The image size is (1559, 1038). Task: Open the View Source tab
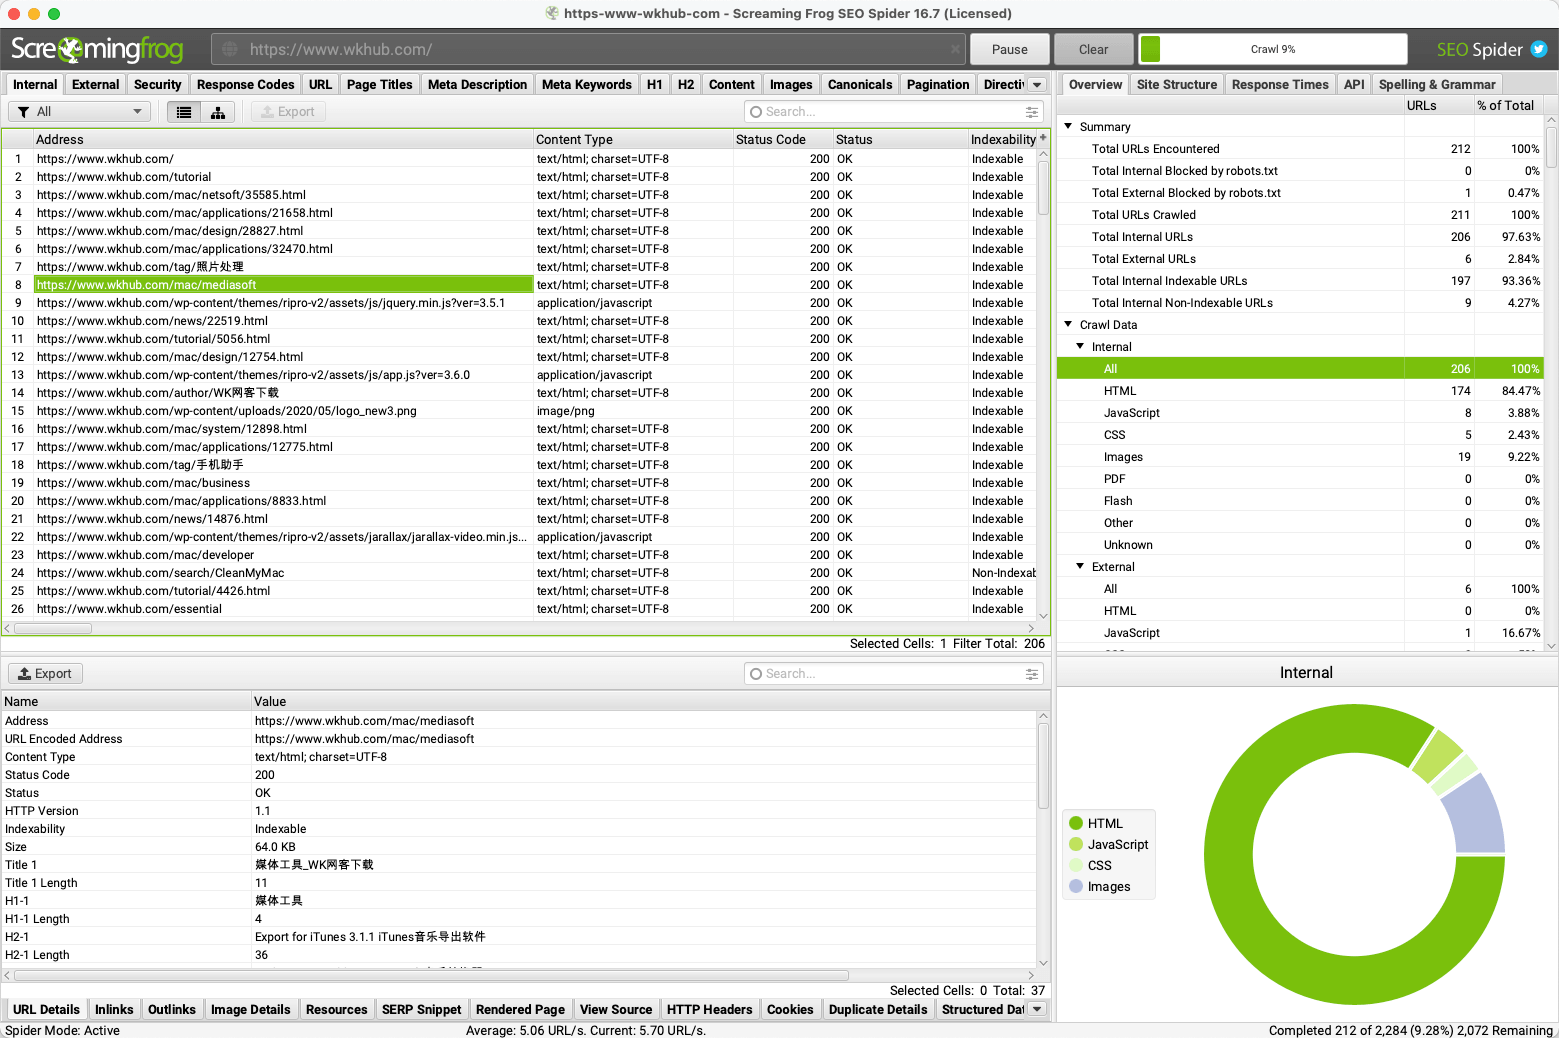click(616, 1010)
